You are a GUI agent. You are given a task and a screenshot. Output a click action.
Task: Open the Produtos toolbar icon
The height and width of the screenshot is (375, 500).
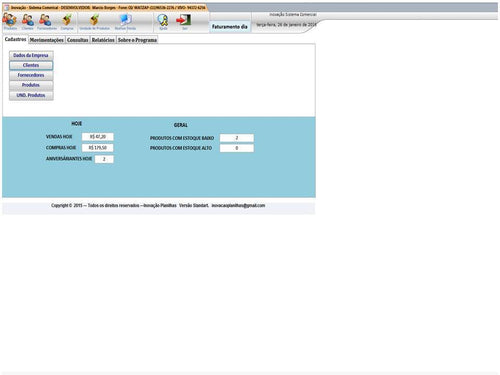pyautogui.click(x=10, y=21)
